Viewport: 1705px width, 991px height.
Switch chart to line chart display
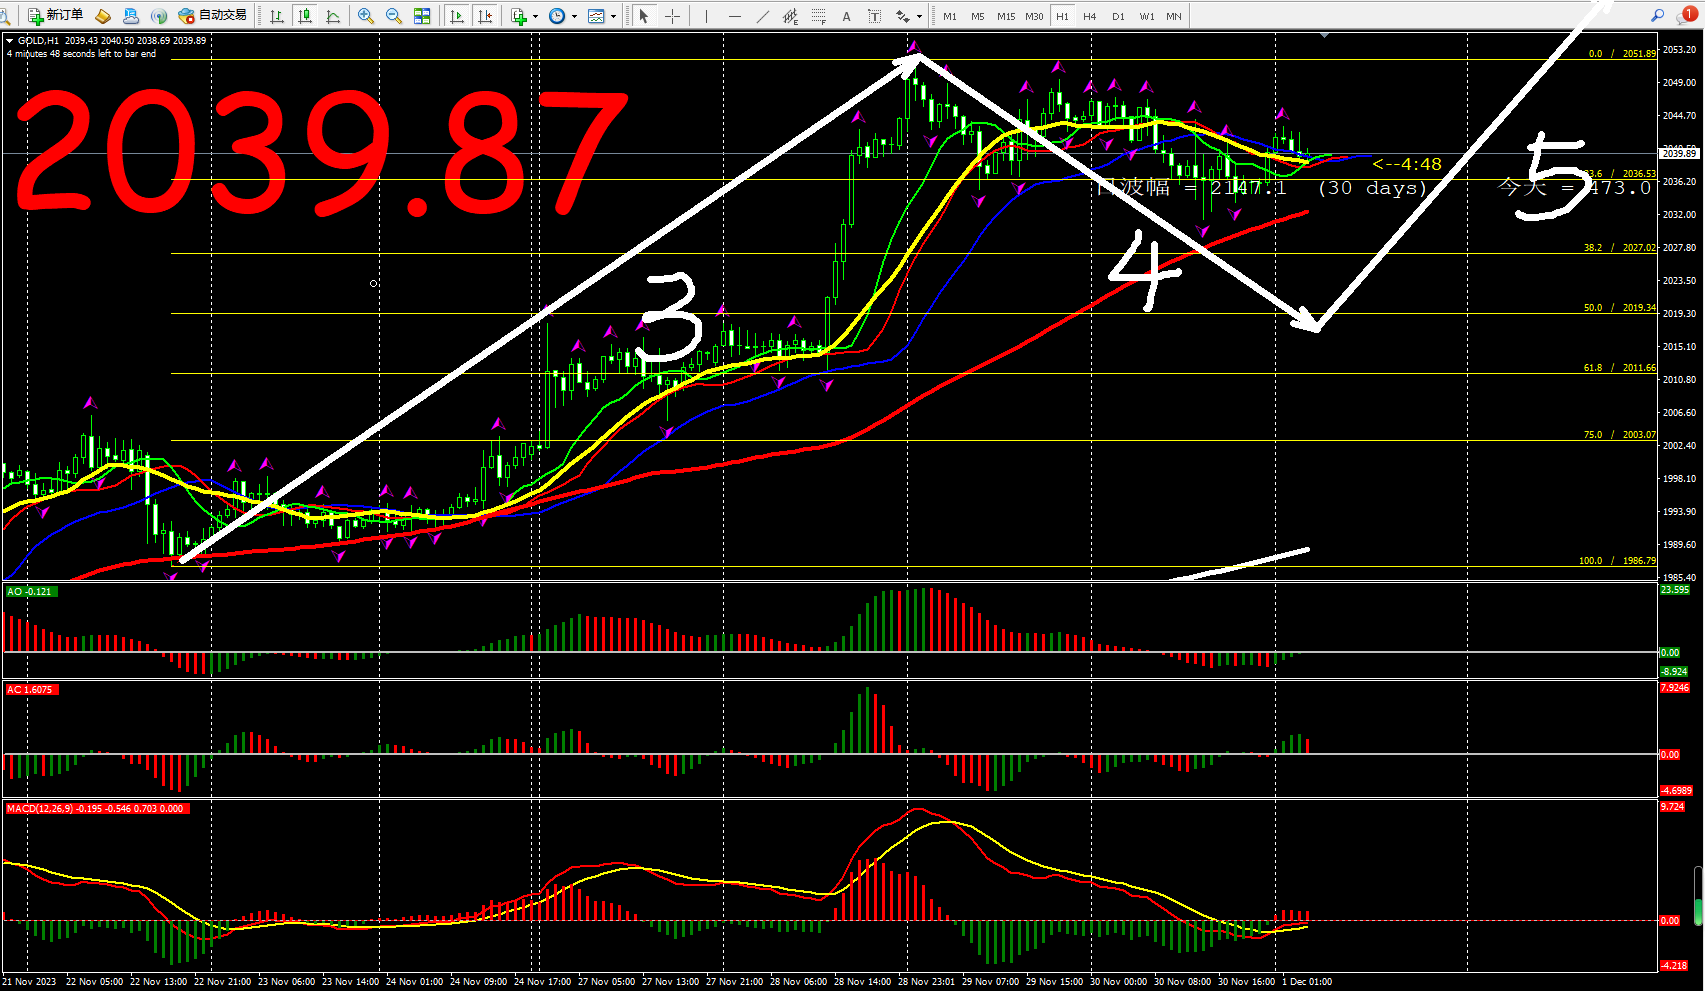(333, 16)
